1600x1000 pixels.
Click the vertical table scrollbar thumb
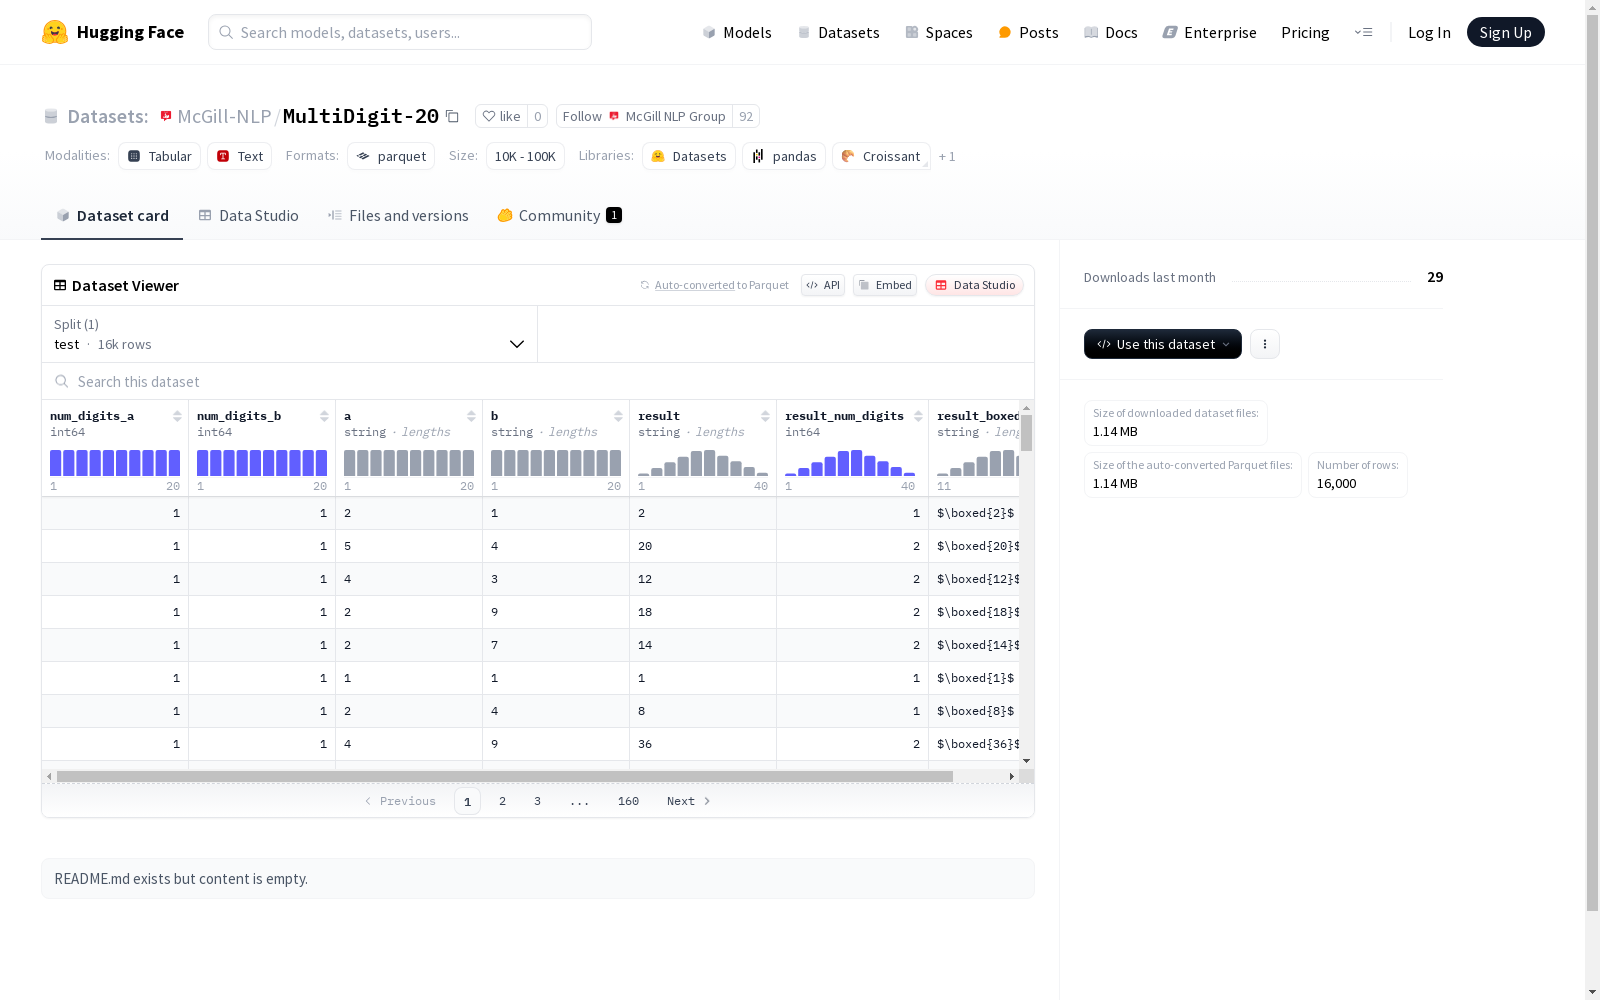click(x=1026, y=433)
